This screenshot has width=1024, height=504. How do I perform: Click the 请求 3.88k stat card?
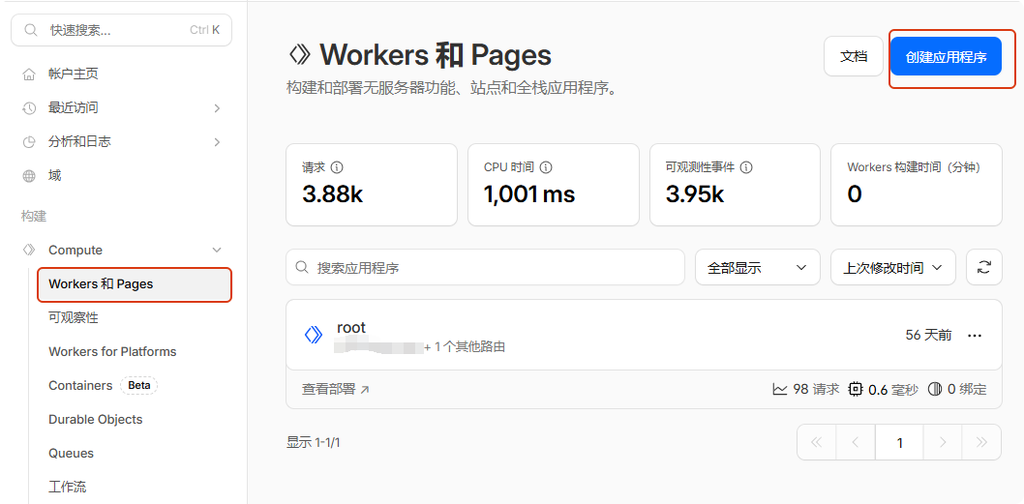pos(372,185)
